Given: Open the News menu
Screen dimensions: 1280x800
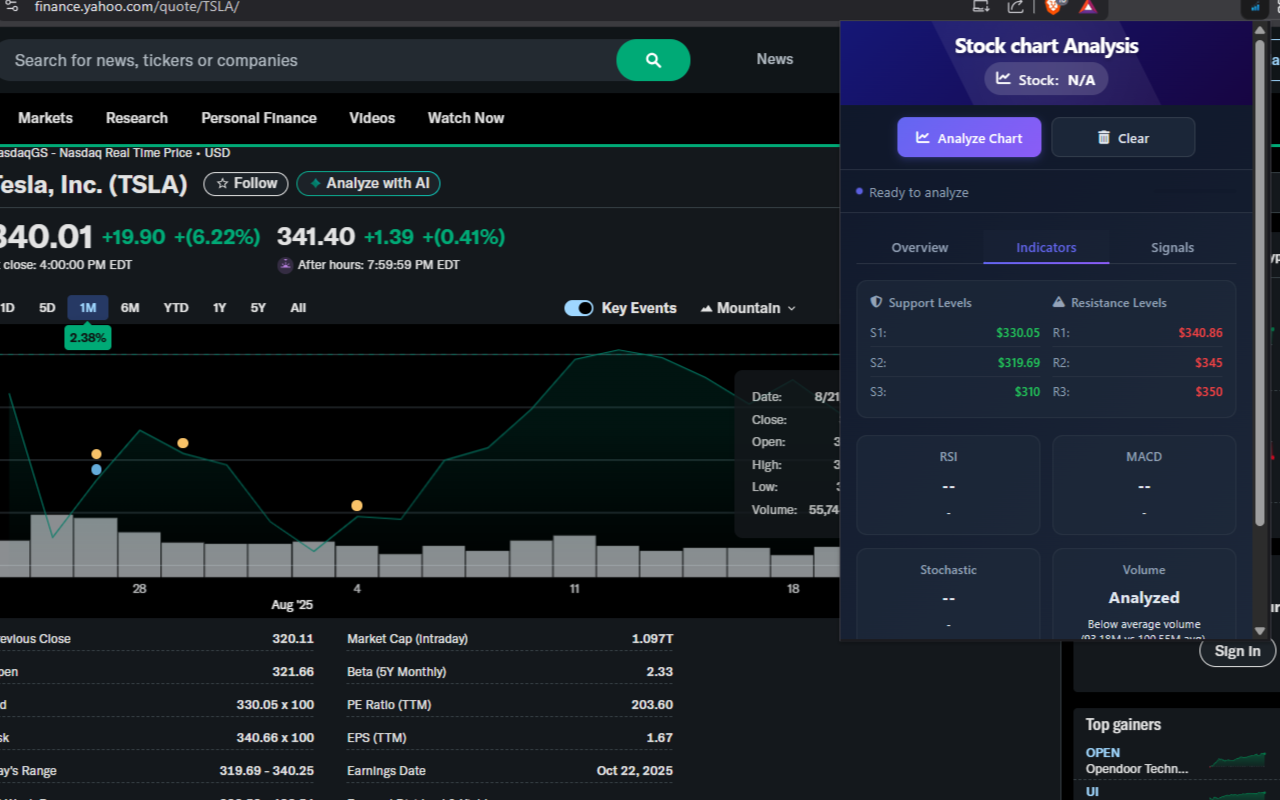Looking at the screenshot, I should click(775, 59).
